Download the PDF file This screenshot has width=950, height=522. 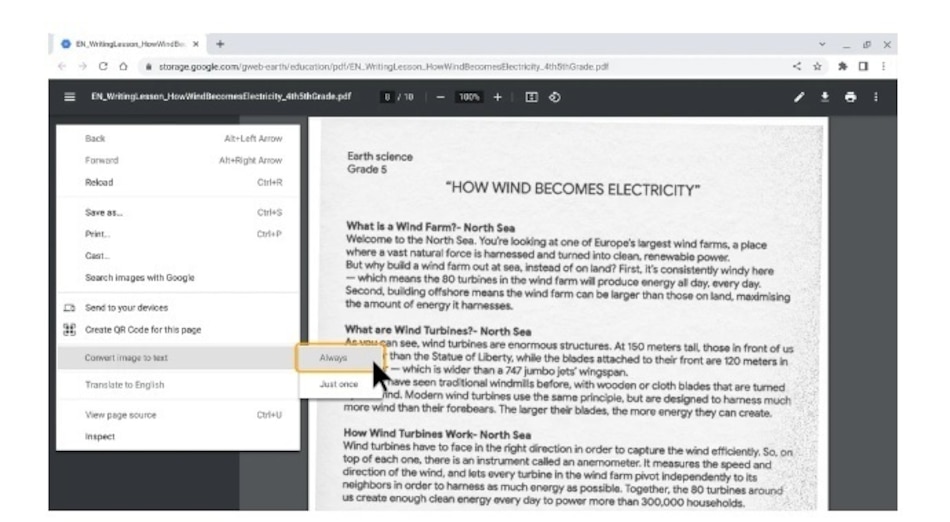click(x=825, y=97)
